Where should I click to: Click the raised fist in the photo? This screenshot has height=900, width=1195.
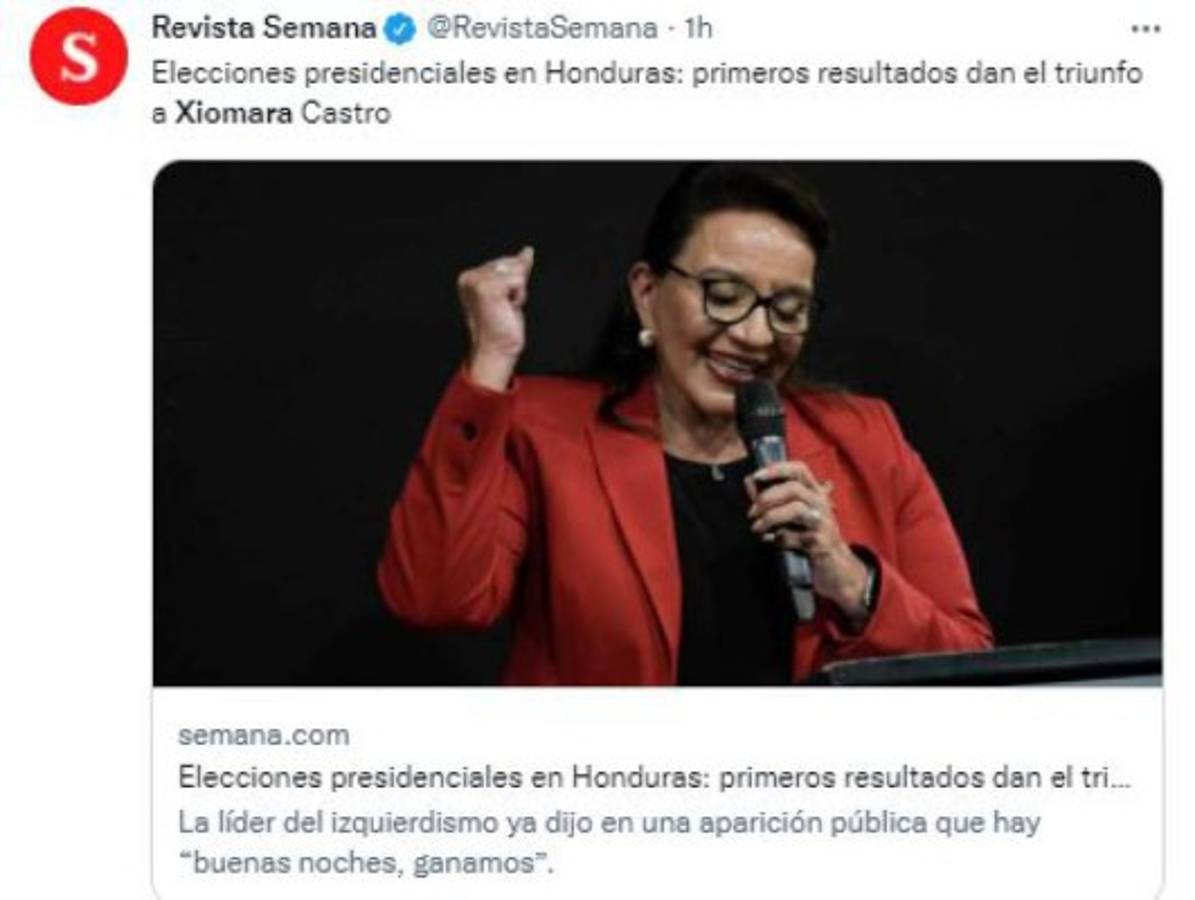496,305
